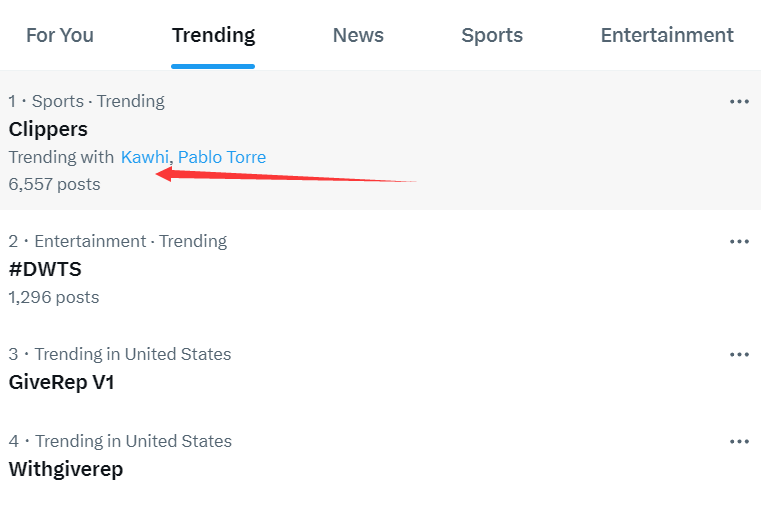
Task: Go to the Sports tab
Action: [x=492, y=35]
